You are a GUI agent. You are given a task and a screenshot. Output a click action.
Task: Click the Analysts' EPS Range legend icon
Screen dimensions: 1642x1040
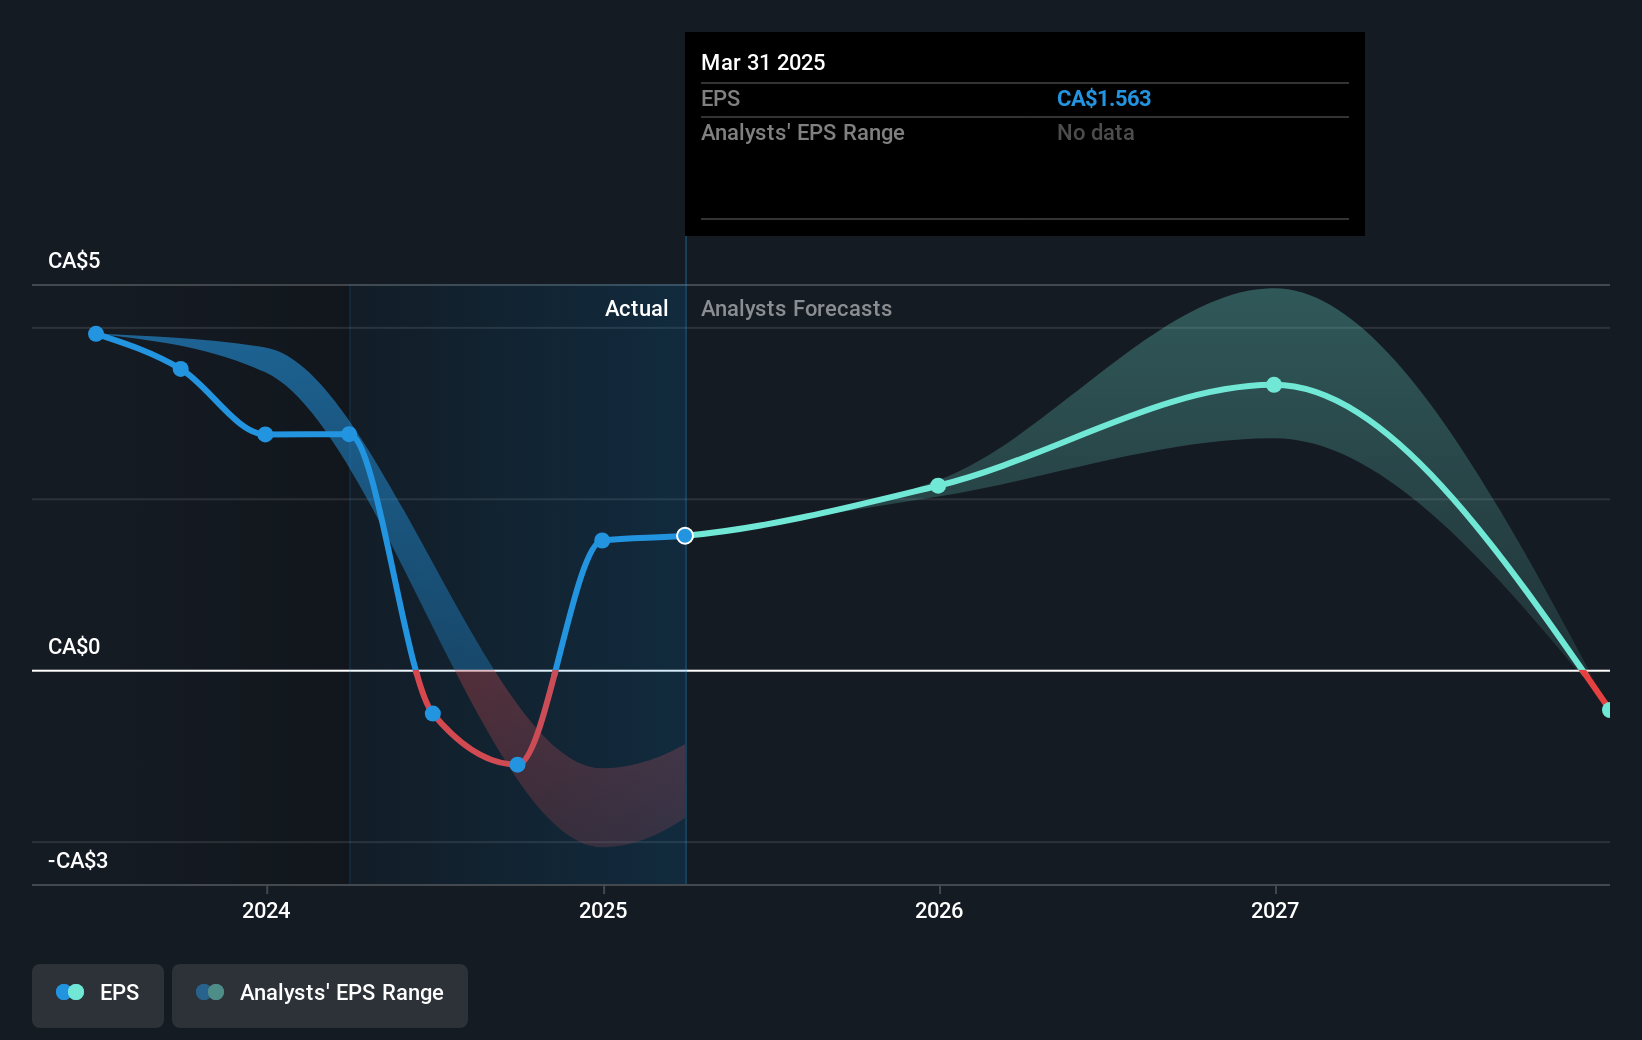coord(211,991)
